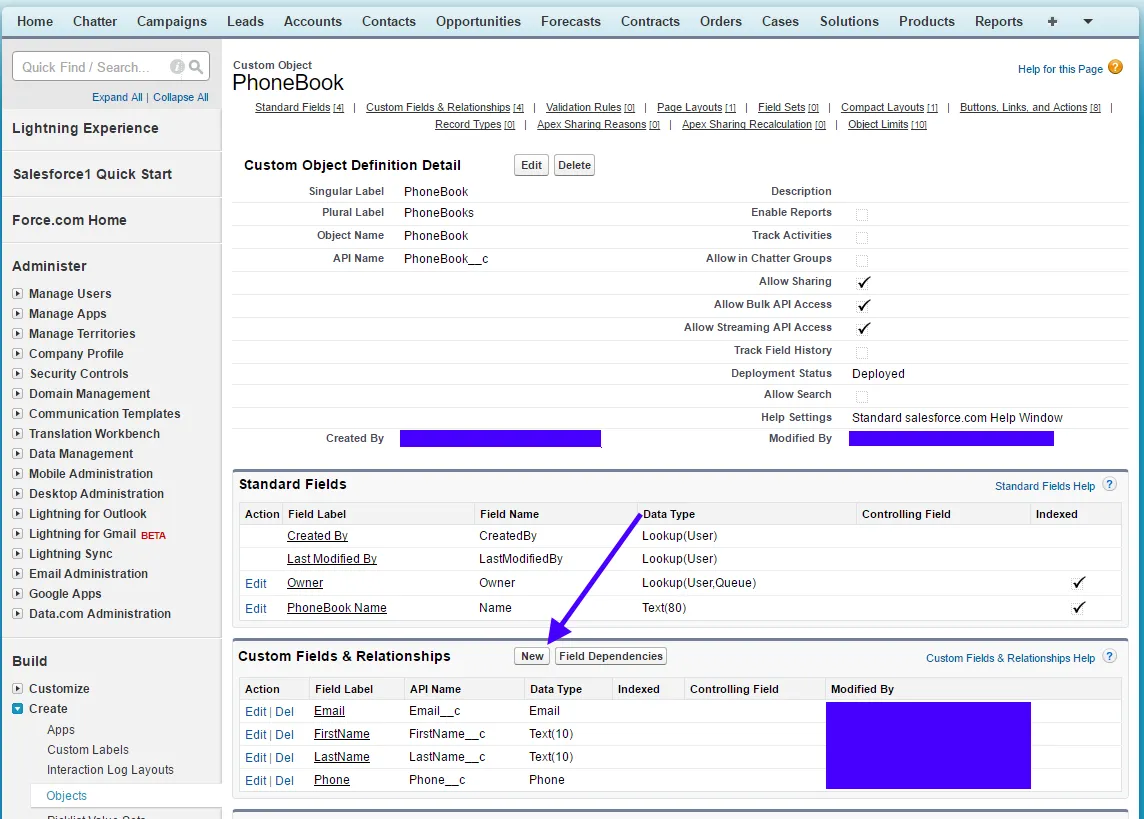Open the Custom Fields & Relationships Help icon
Screen dimensions: 1144x819
1109,657
